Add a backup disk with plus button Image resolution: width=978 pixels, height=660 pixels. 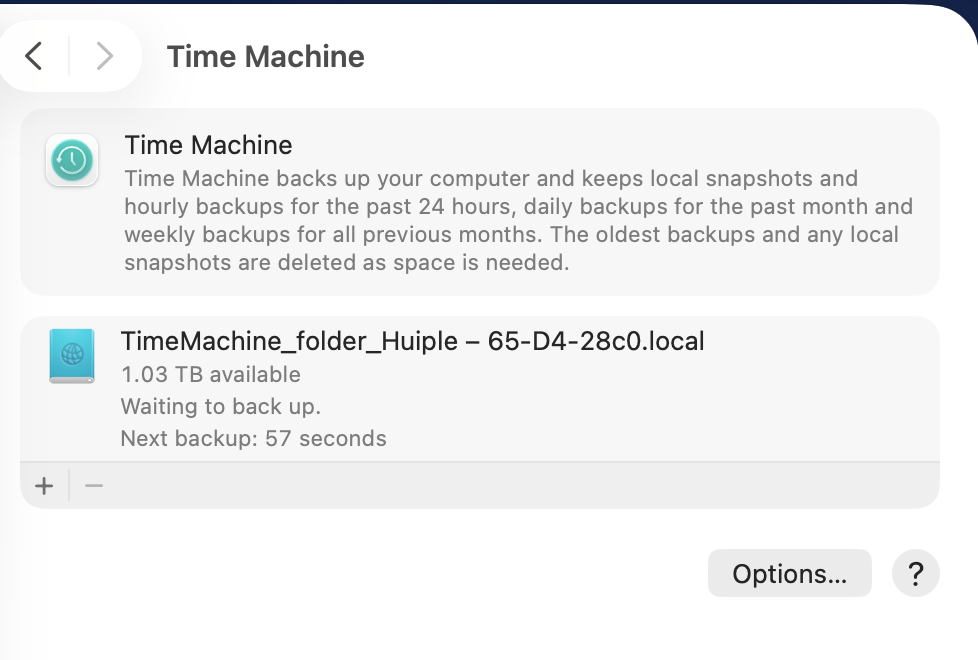(x=44, y=486)
